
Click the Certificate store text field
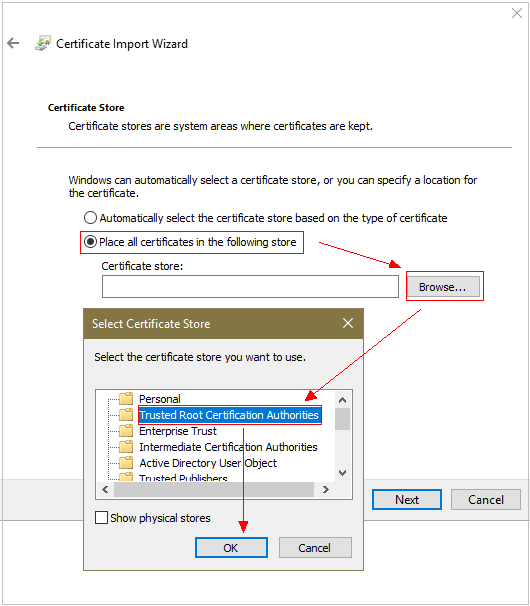(x=250, y=286)
